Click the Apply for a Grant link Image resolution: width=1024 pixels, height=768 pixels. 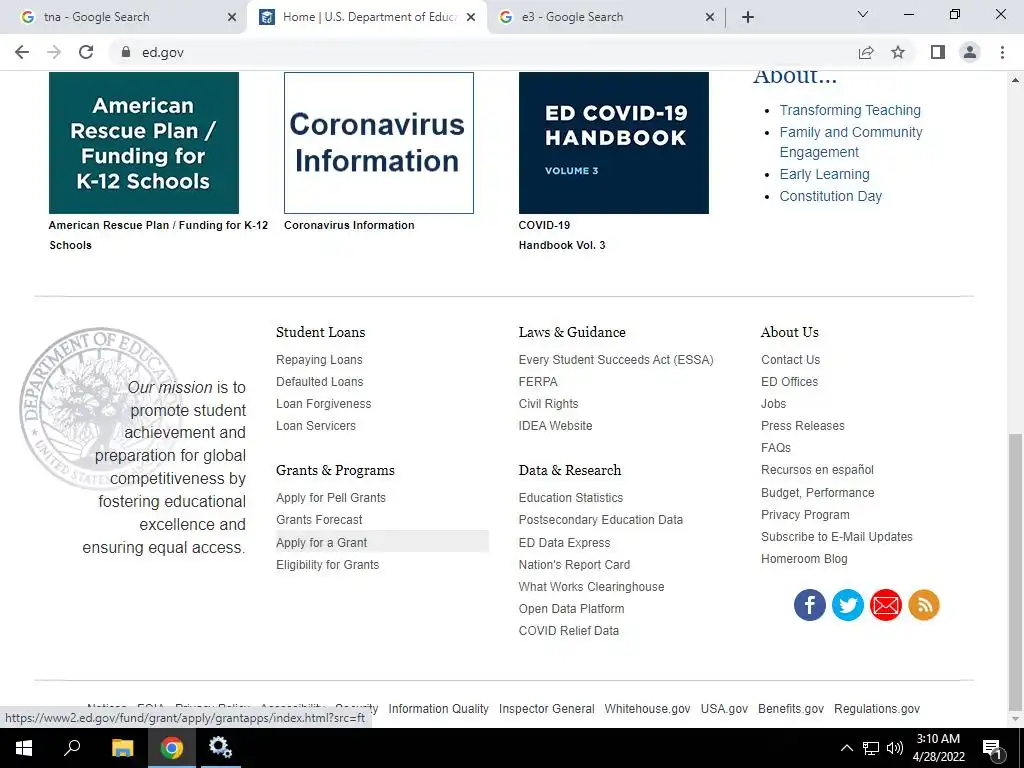321,543
